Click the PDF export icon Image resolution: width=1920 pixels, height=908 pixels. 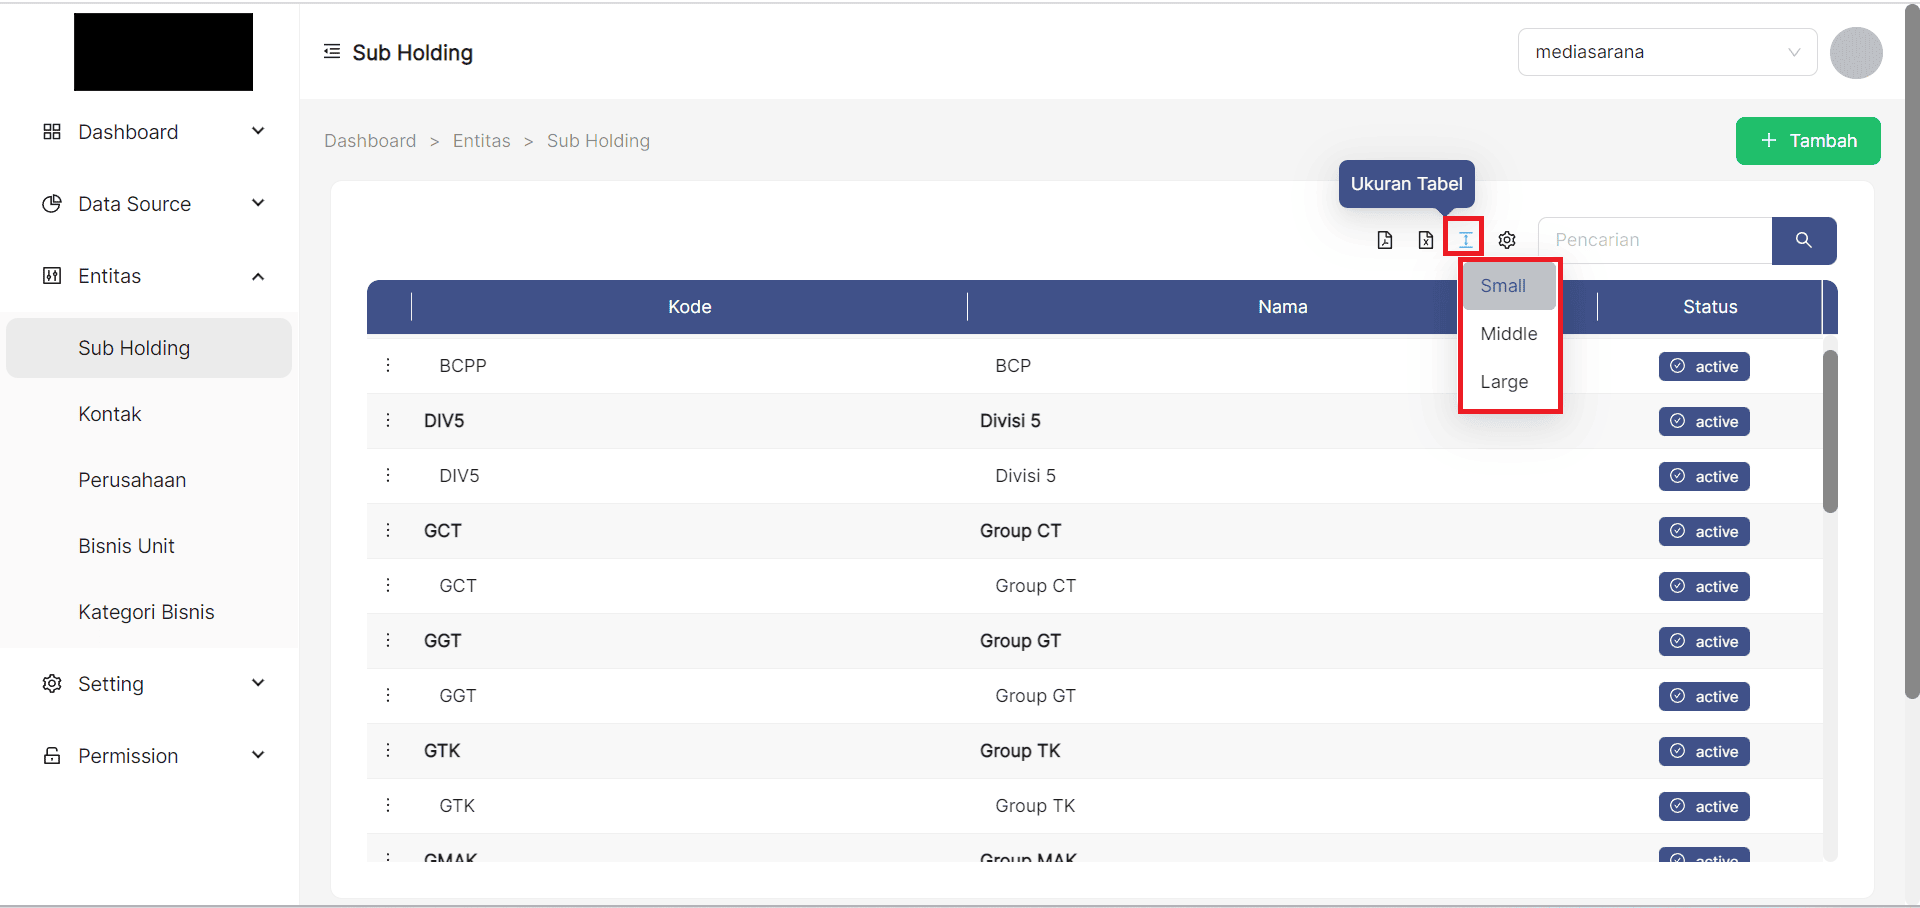(x=1385, y=240)
